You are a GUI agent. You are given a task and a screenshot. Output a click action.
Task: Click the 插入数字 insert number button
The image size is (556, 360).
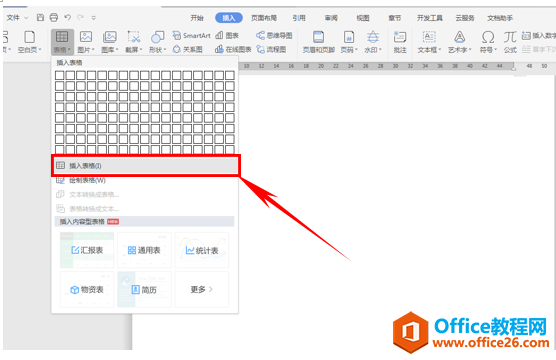(x=539, y=35)
